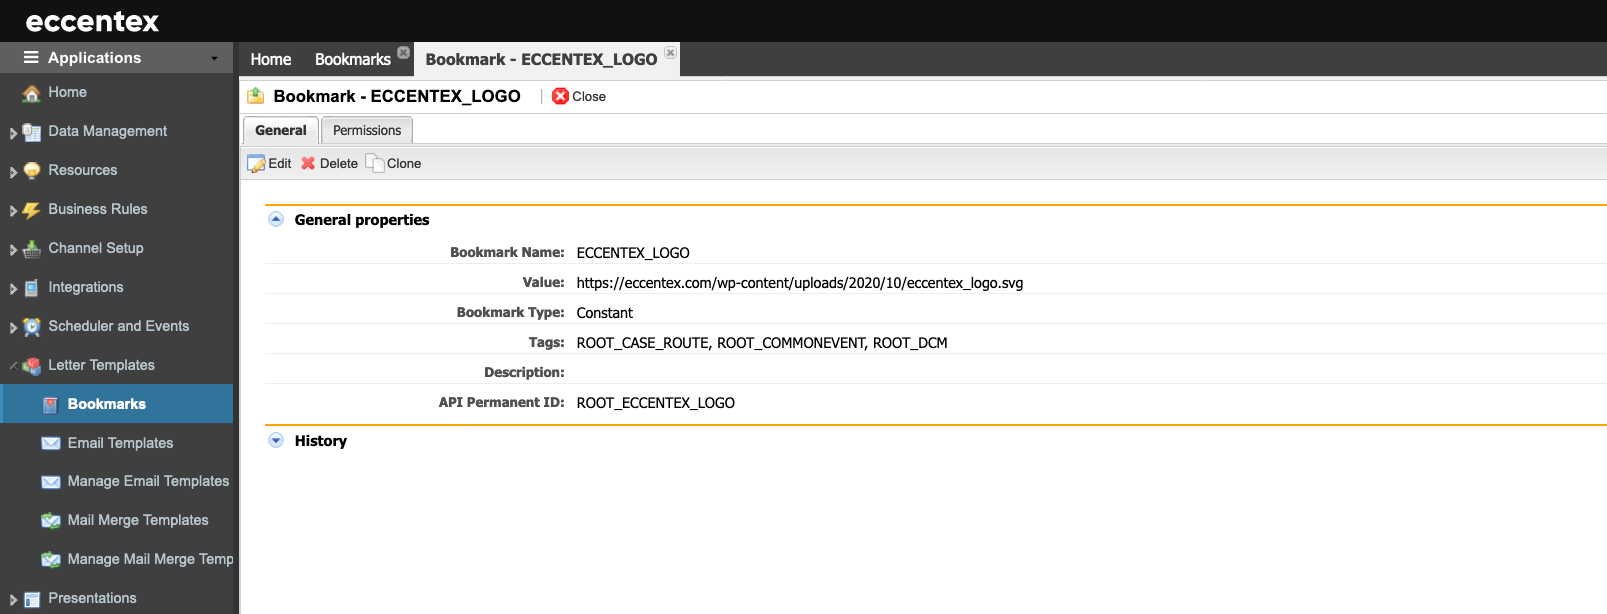Image resolution: width=1607 pixels, height=614 pixels.
Task: Close the Bookmarks tab with its x
Action: pos(404,52)
